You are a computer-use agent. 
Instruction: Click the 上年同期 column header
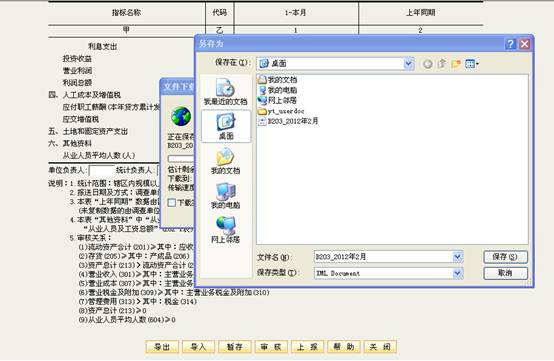pyautogui.click(x=420, y=13)
